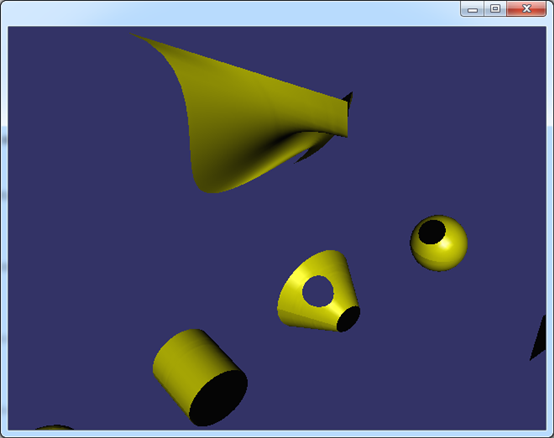
Task: Click the cylinder's black end cap
Action: [x=218, y=398]
